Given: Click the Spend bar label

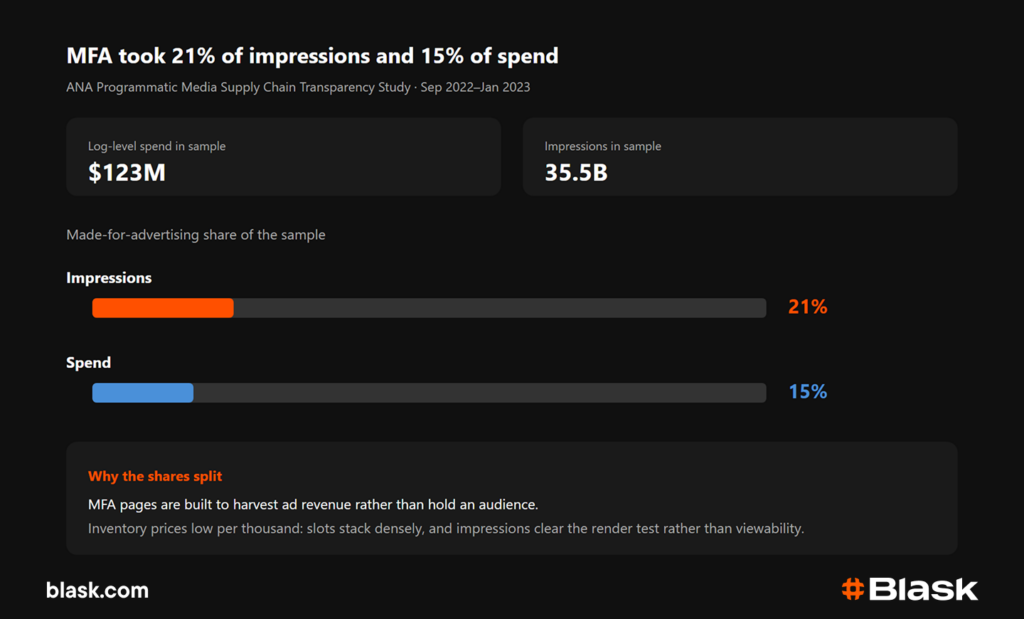Looking at the screenshot, I should click(88, 362).
